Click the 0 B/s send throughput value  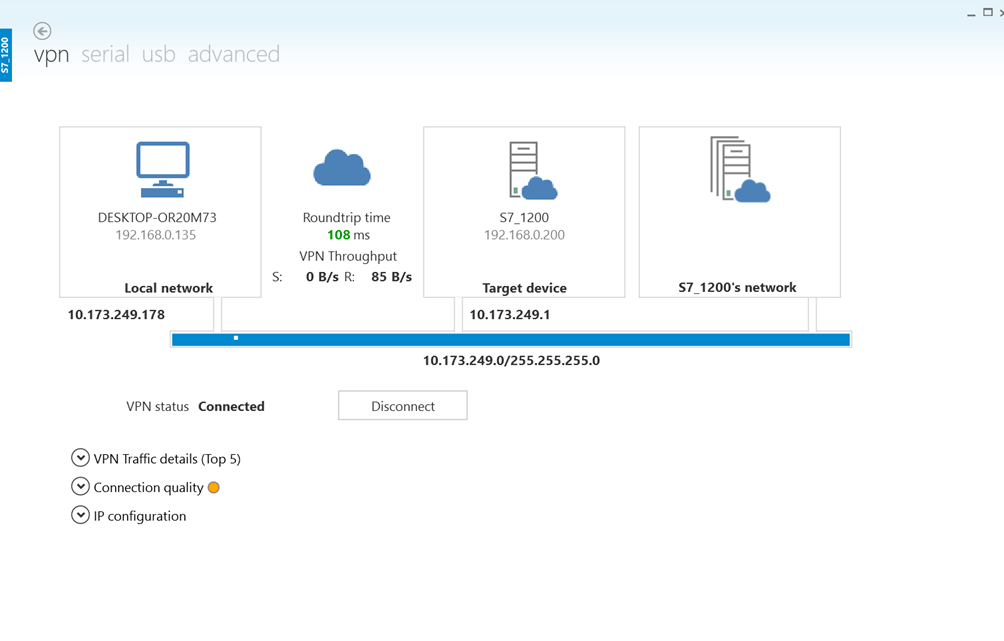coord(322,277)
